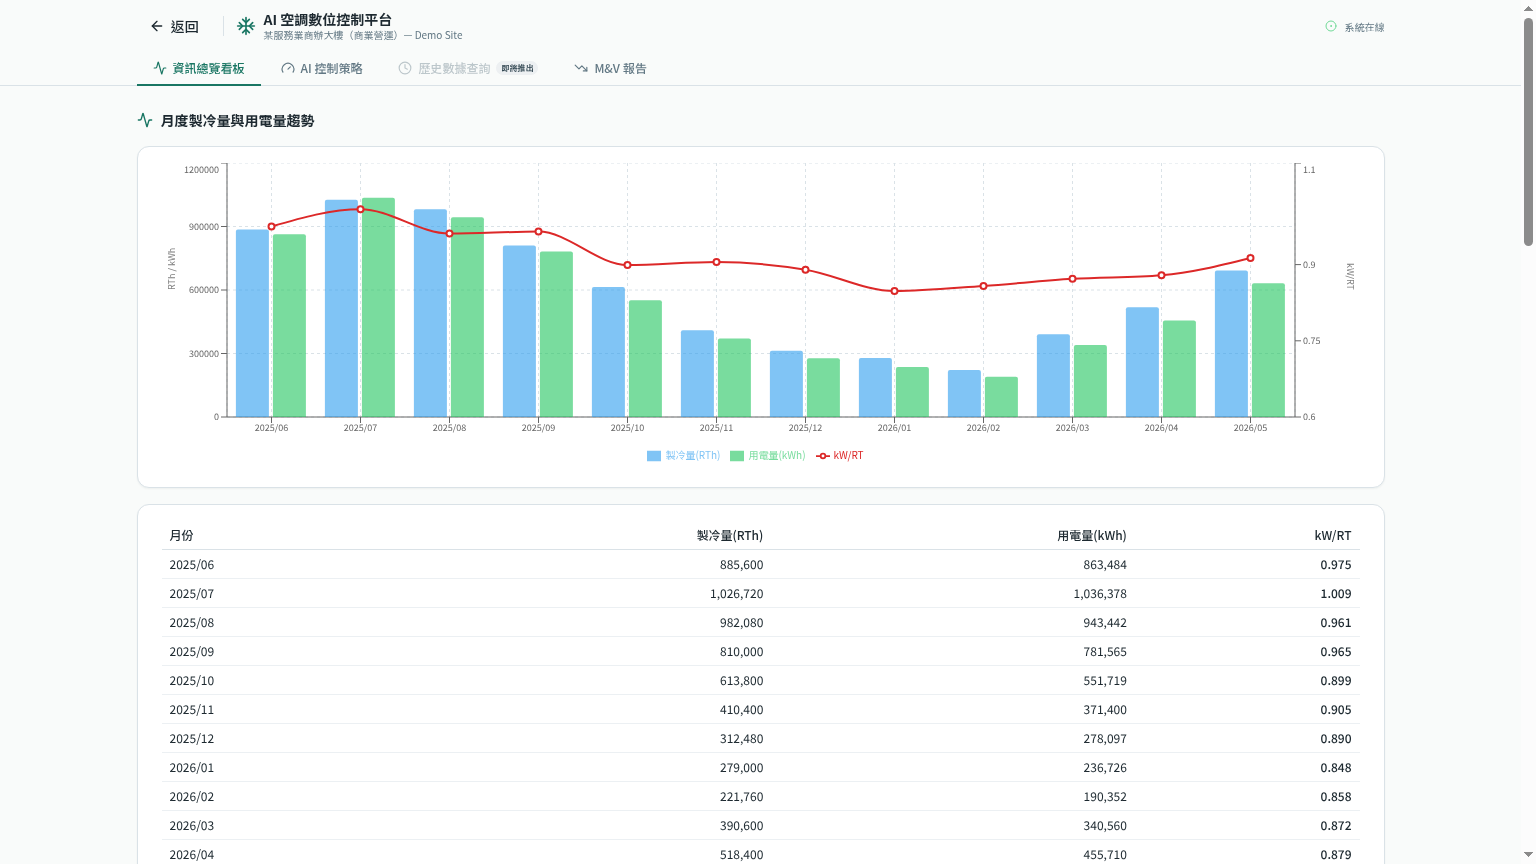Screen dimensions: 1536x864
Task: Click the 系統在線 status text
Action: point(1364,28)
